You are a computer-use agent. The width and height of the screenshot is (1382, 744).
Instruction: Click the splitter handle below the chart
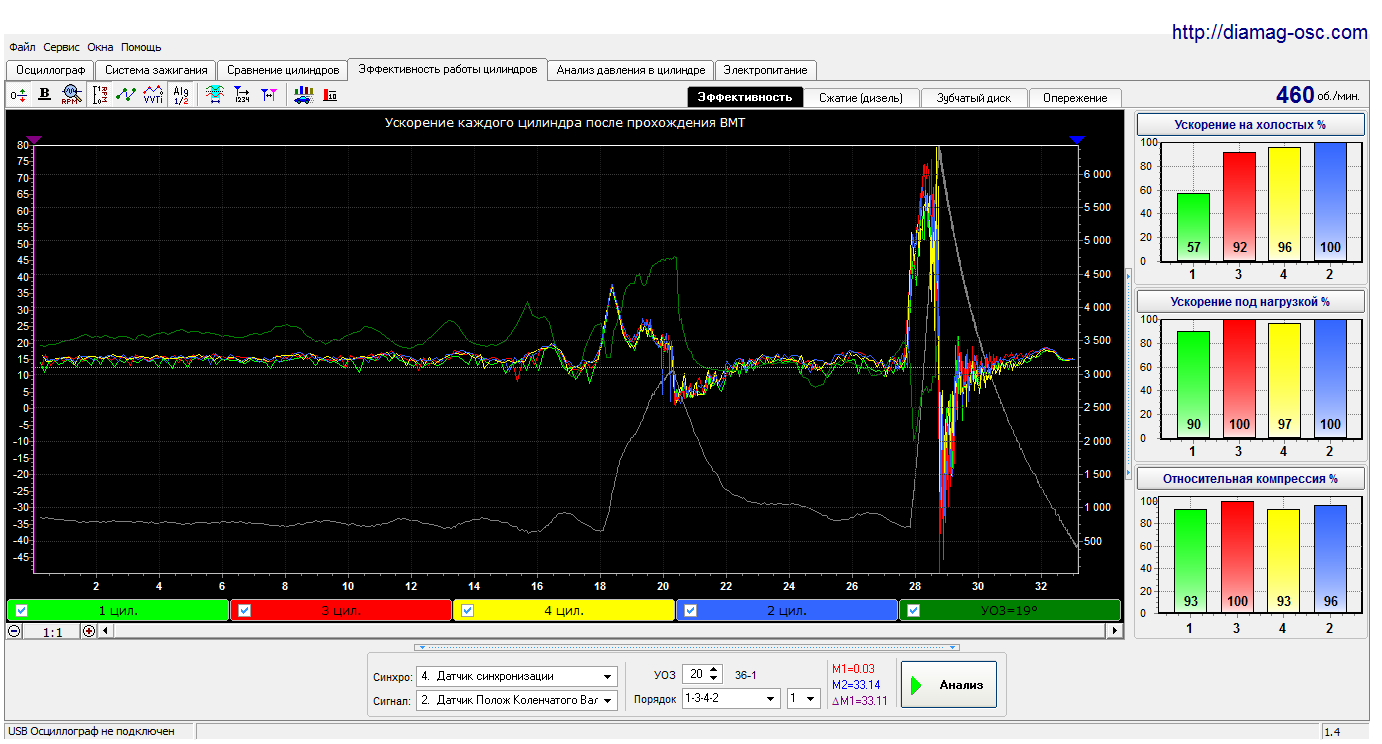tap(687, 647)
